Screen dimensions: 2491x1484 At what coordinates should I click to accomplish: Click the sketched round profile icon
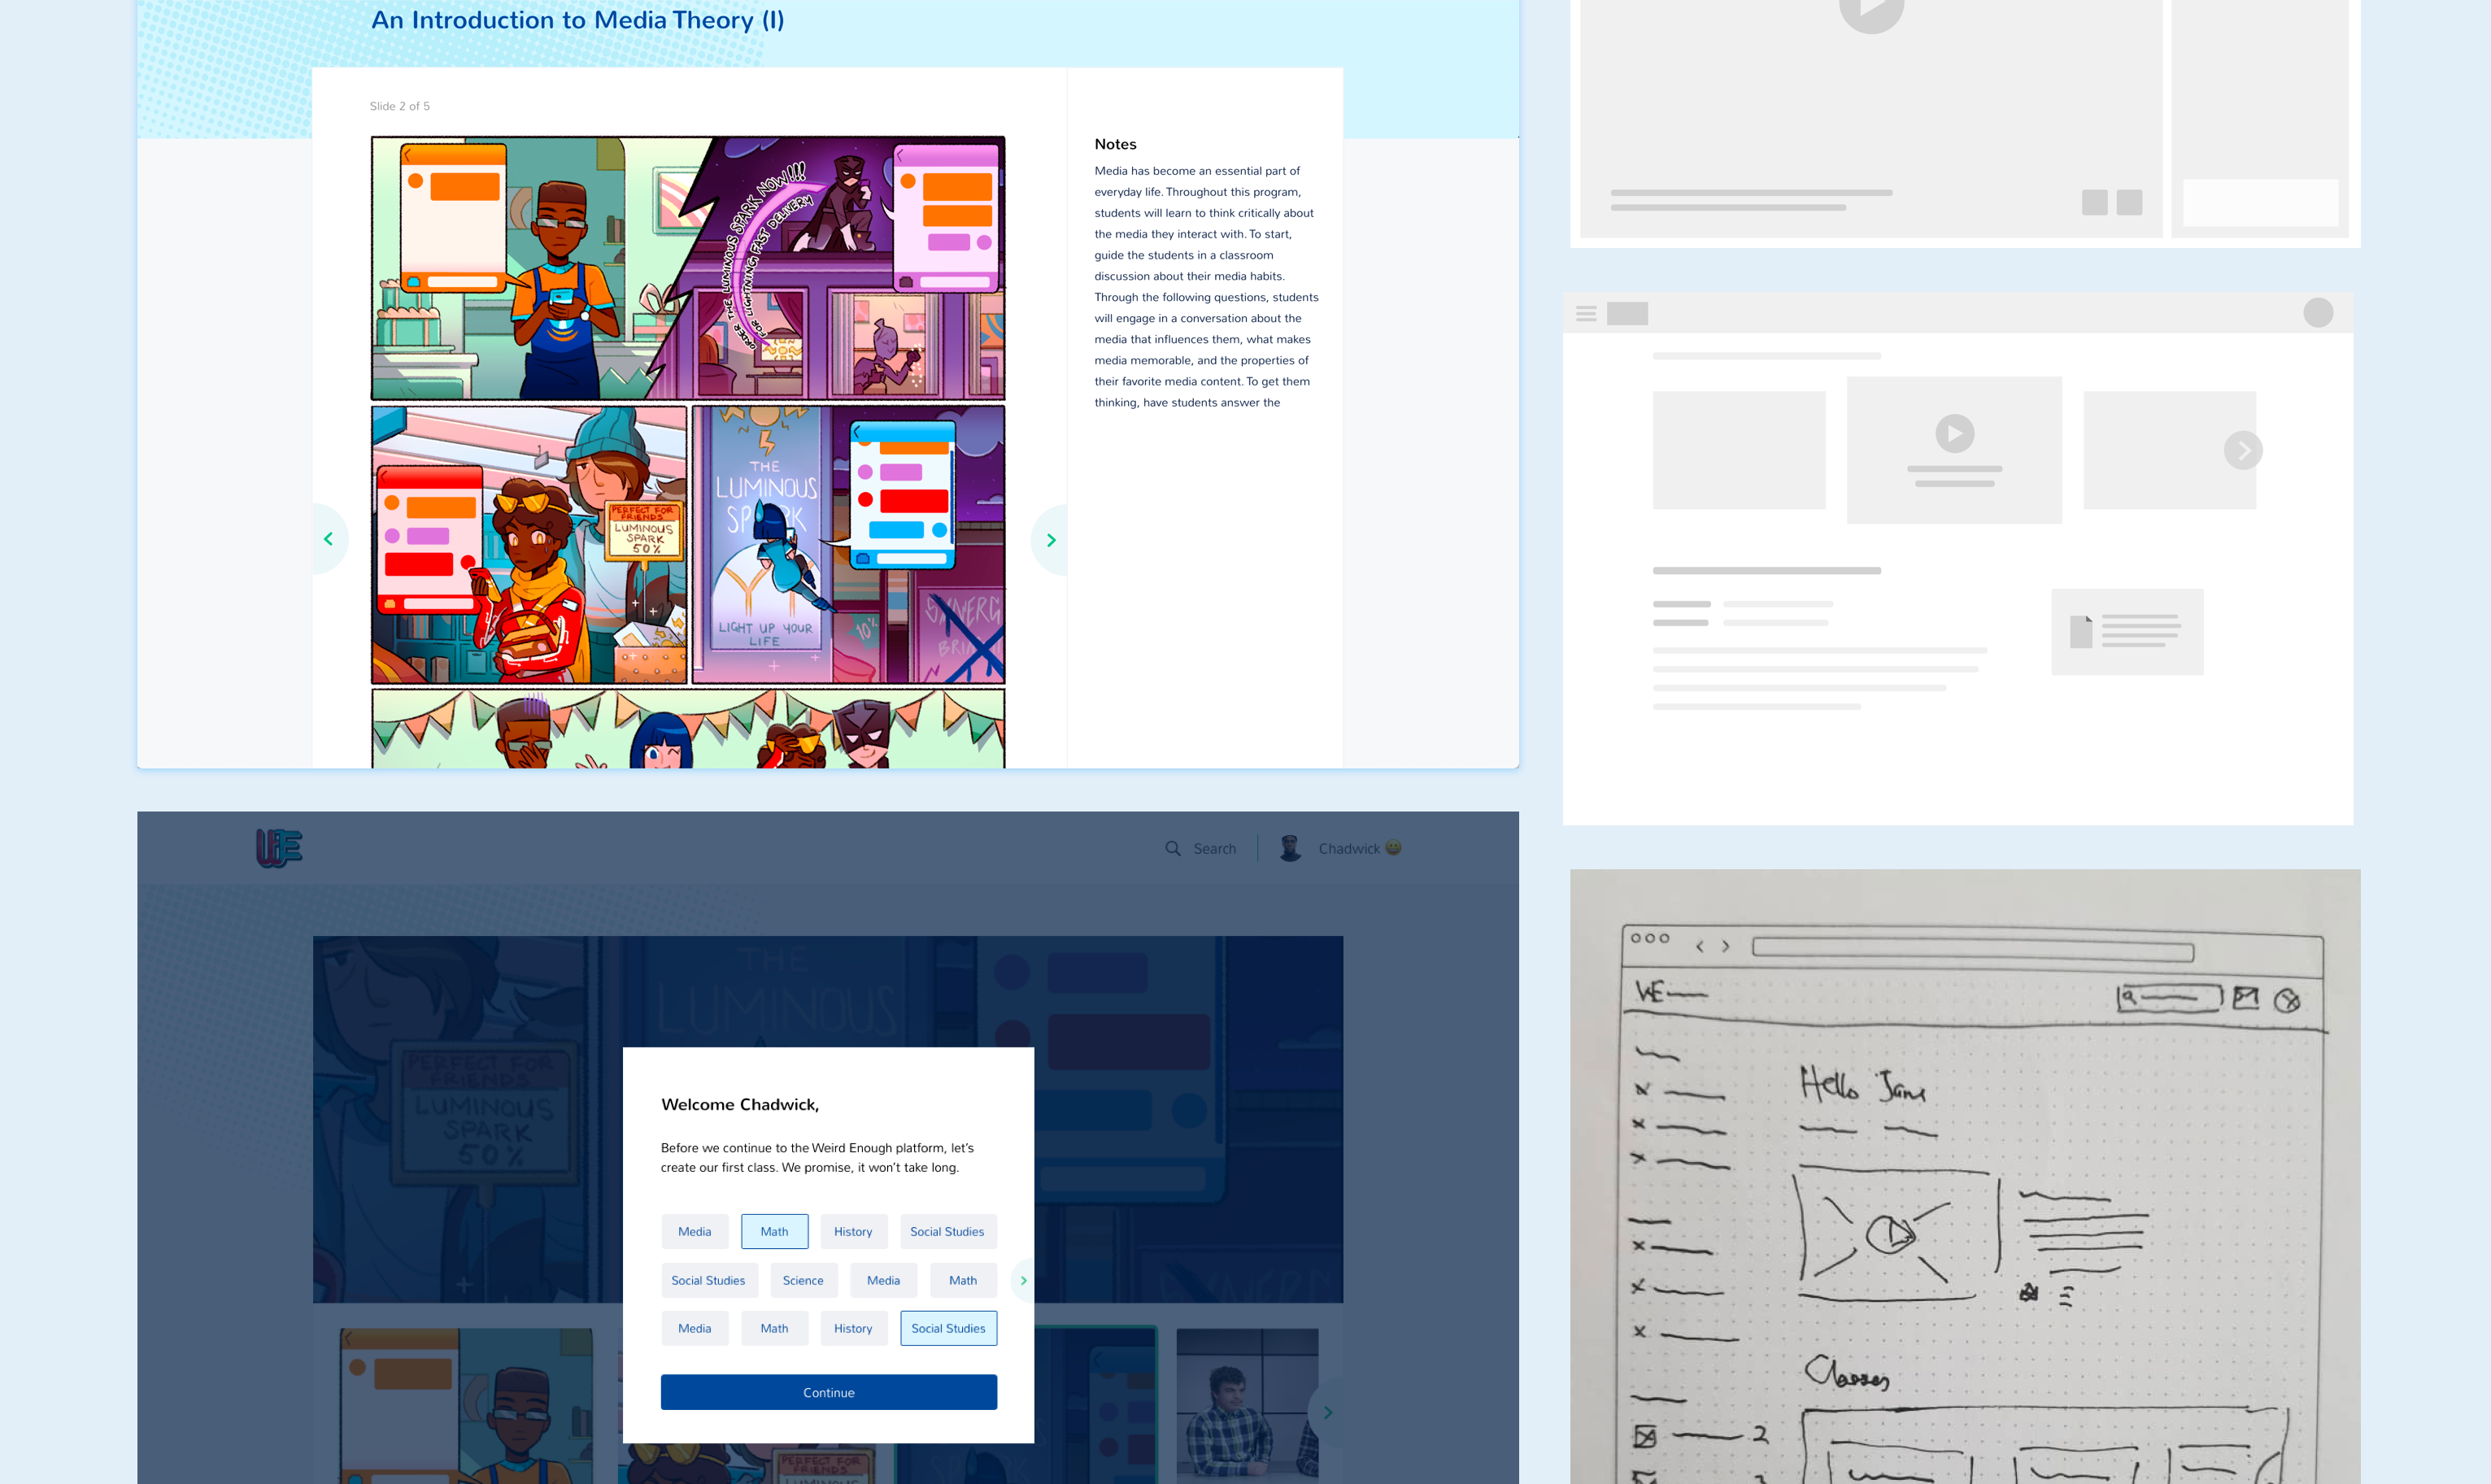(2287, 1000)
